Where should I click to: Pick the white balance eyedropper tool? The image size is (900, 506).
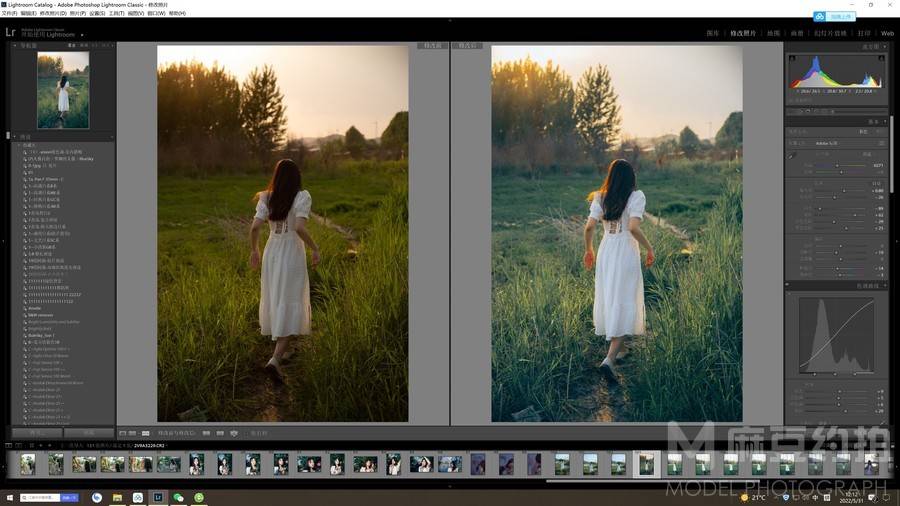[792, 156]
